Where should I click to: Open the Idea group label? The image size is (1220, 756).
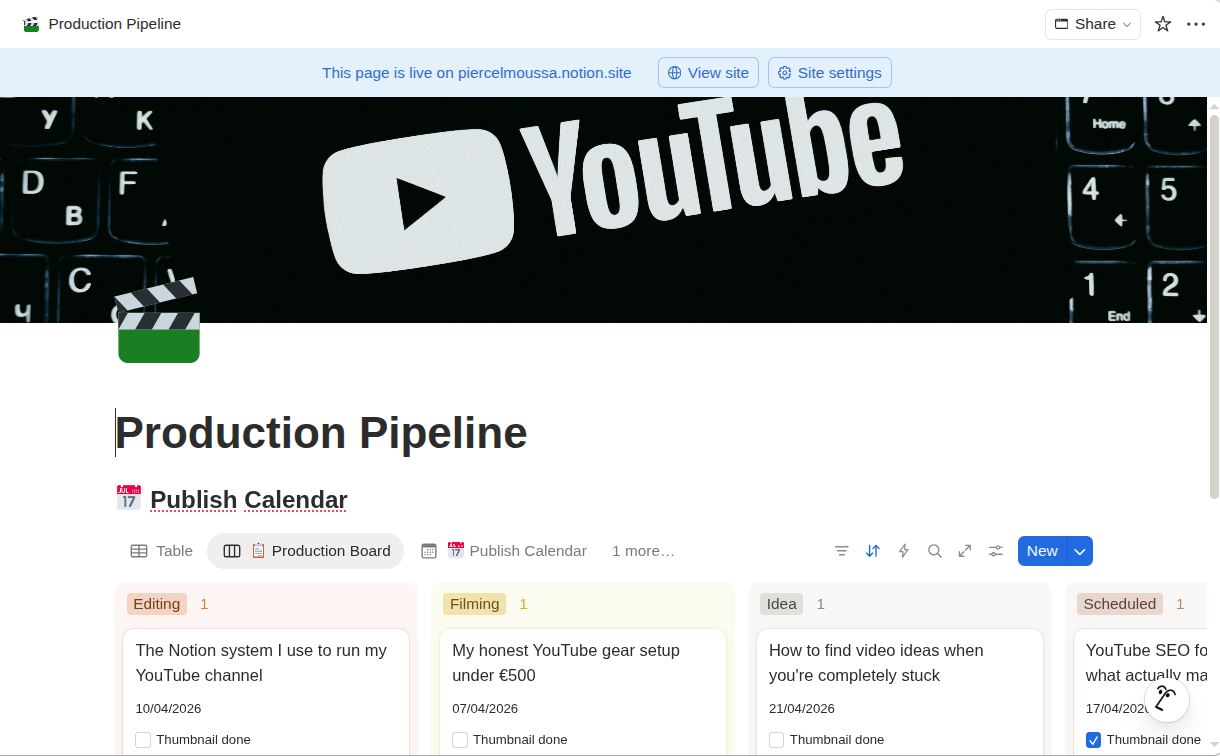[x=782, y=604]
